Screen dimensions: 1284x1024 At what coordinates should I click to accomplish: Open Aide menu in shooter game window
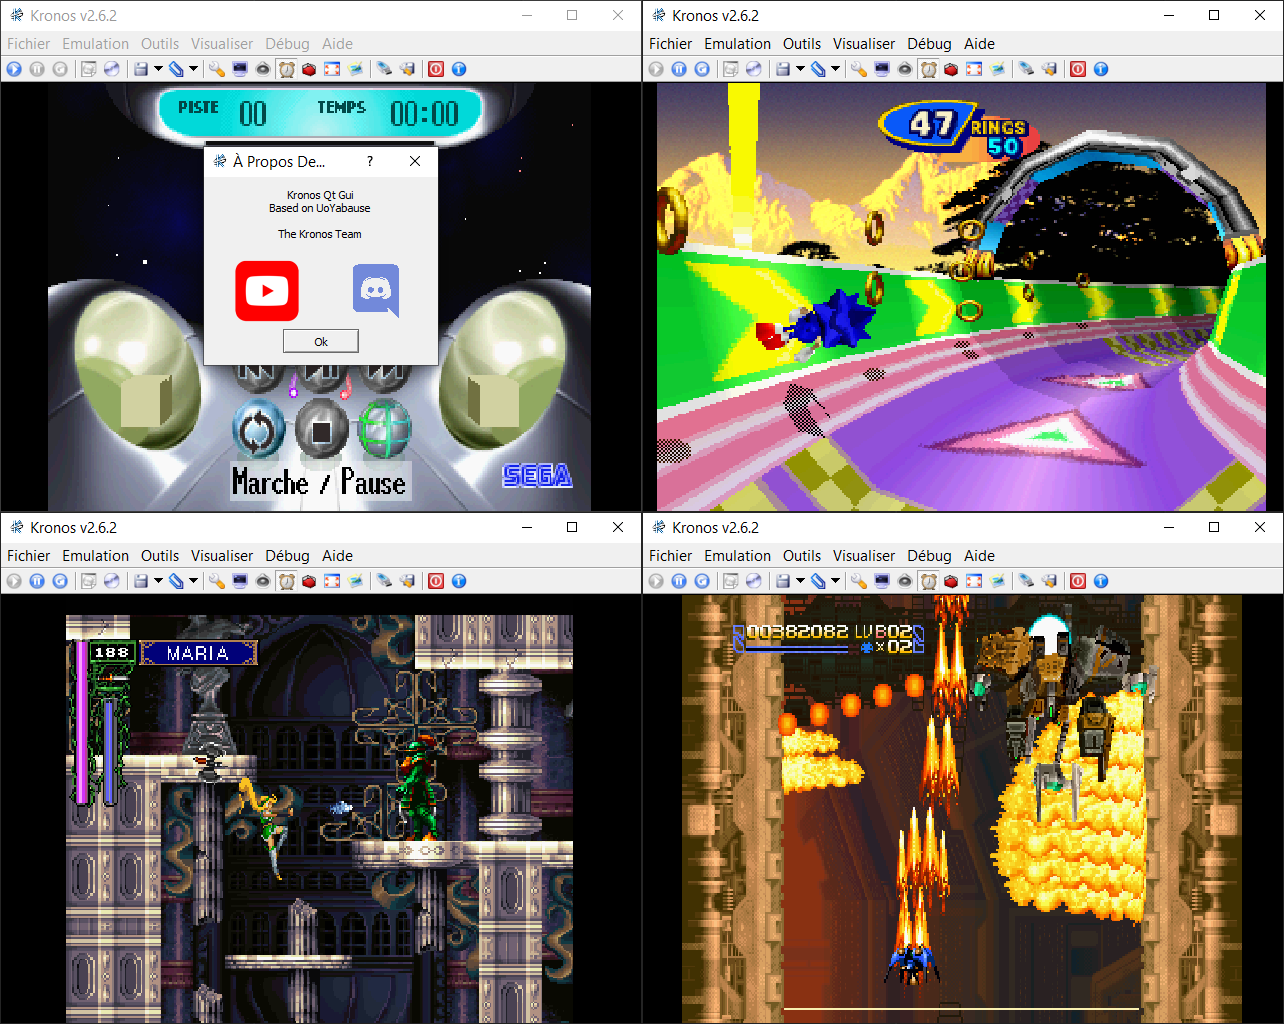[x=979, y=556]
